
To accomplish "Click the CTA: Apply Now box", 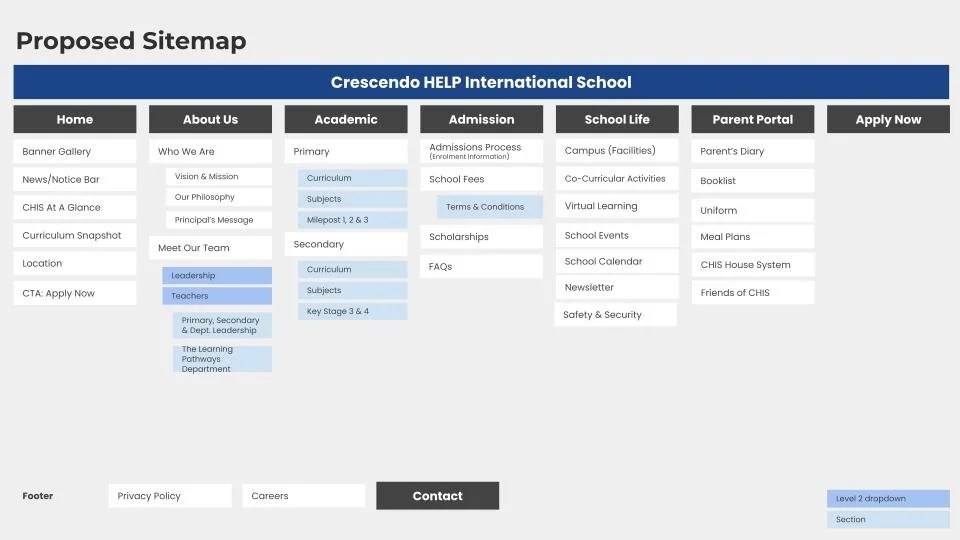I will point(75,293).
